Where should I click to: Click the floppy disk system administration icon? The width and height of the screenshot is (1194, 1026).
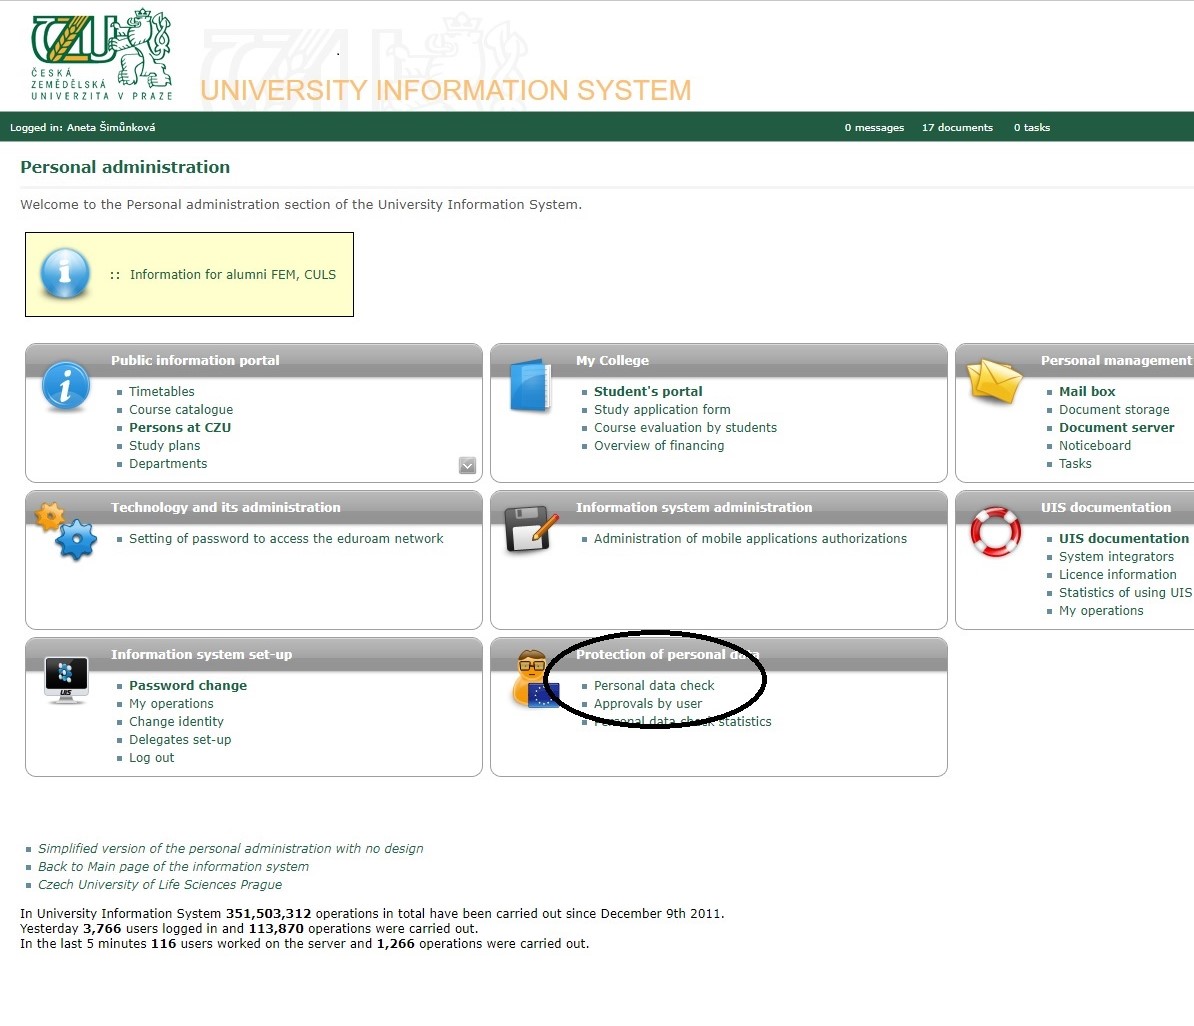530,529
